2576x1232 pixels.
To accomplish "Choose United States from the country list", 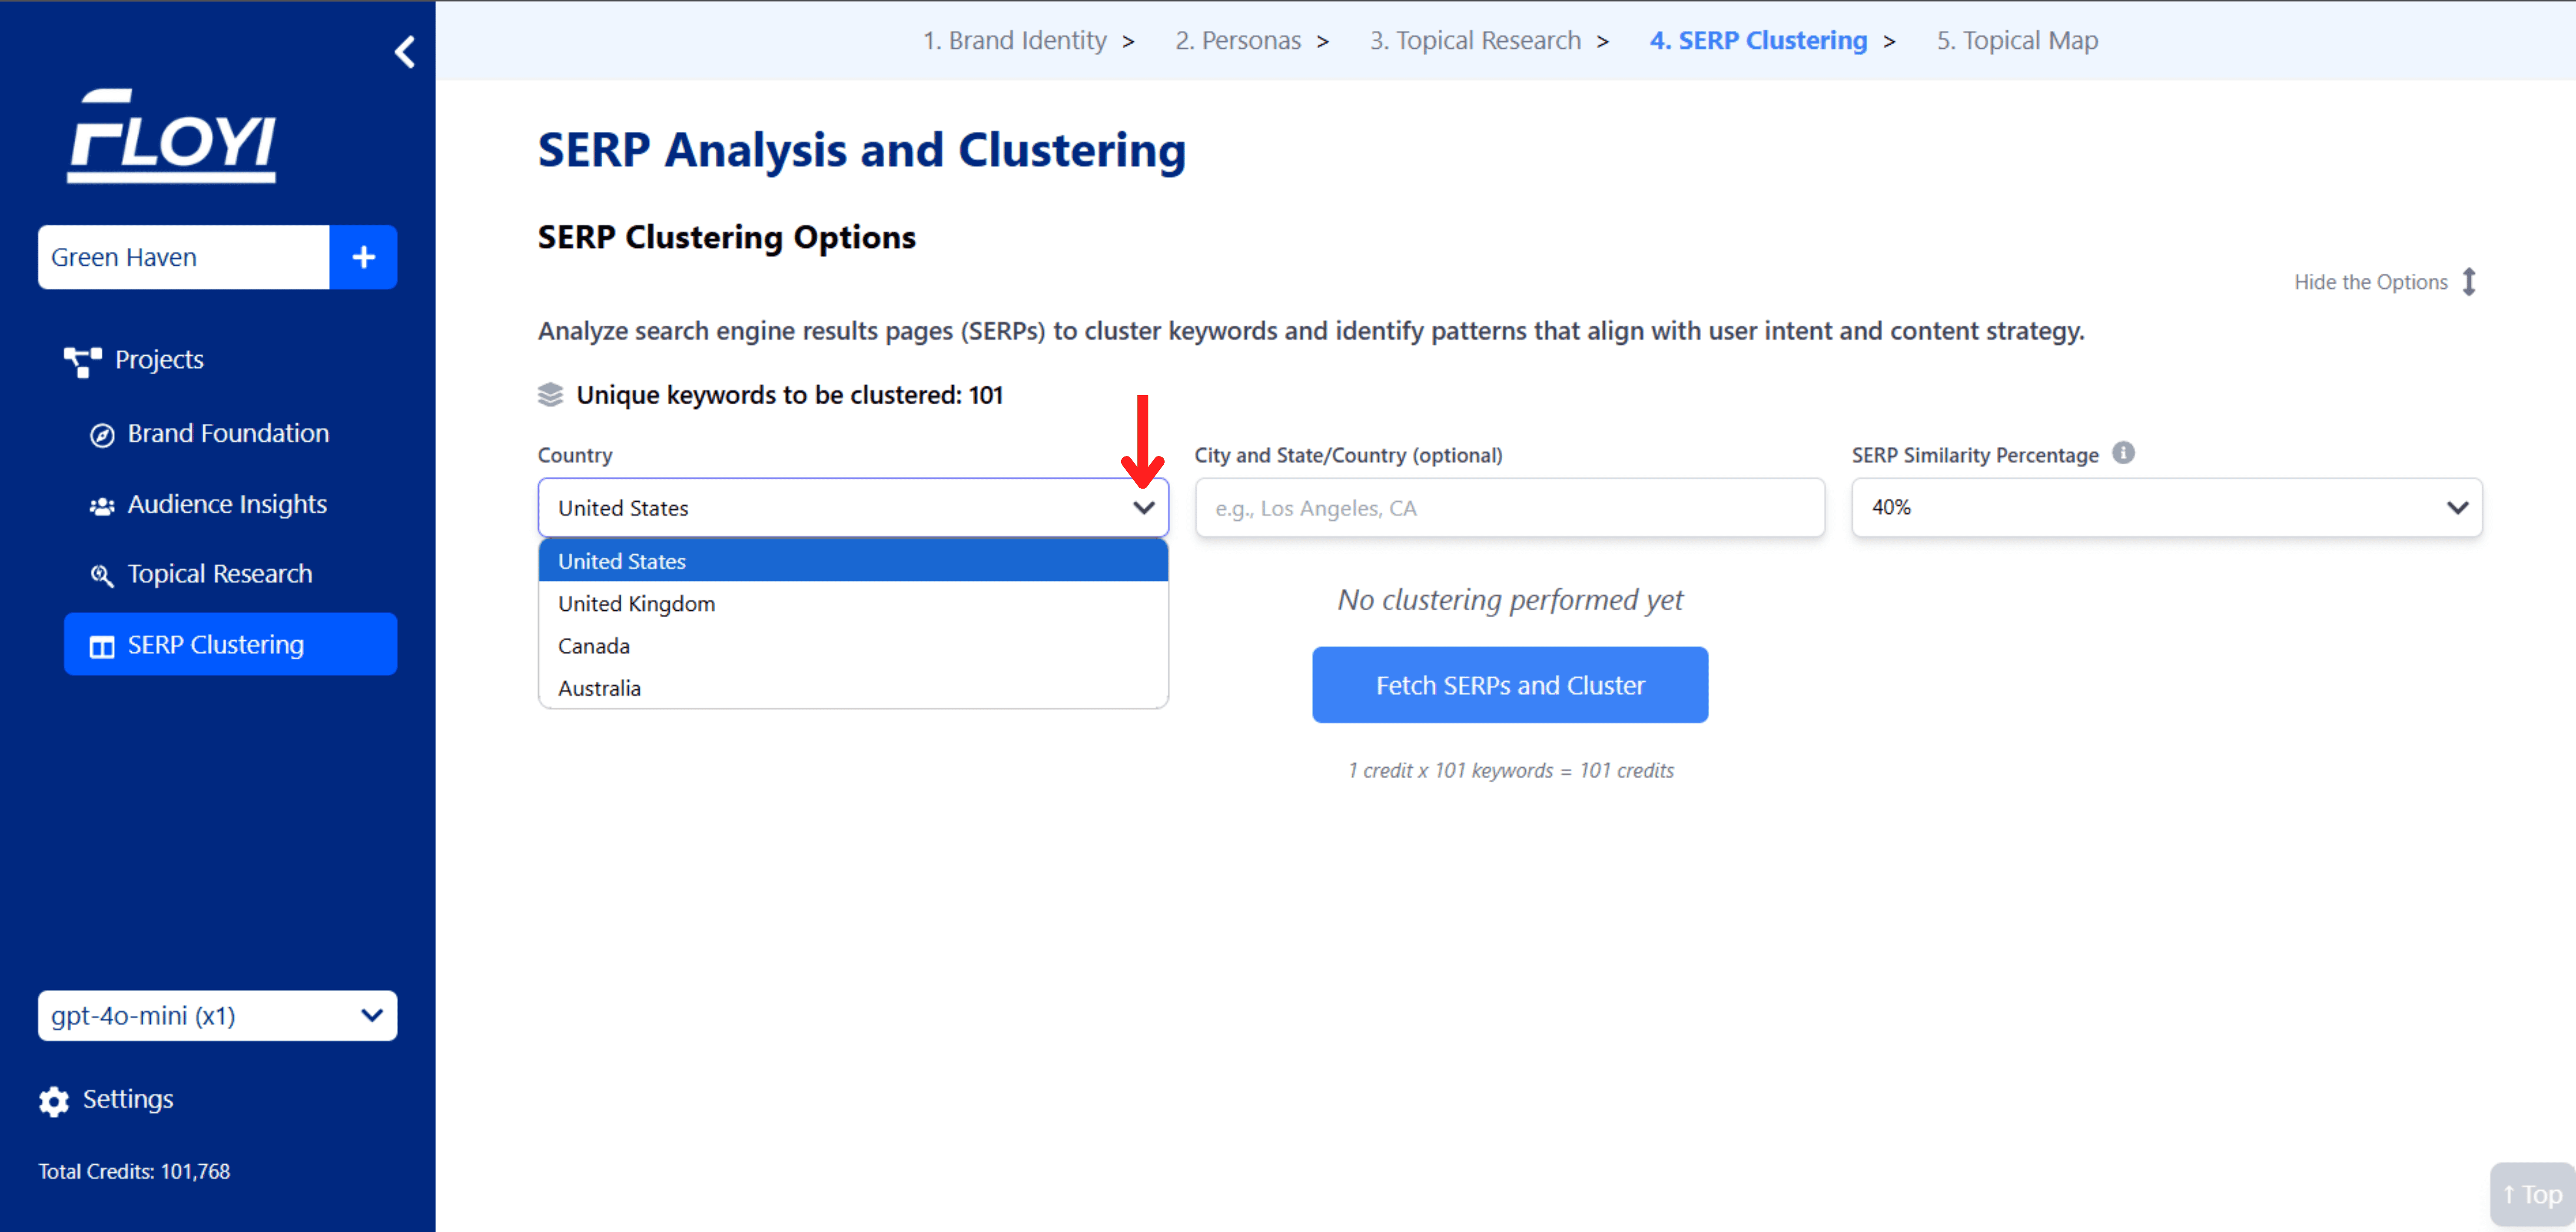I will tap(853, 561).
